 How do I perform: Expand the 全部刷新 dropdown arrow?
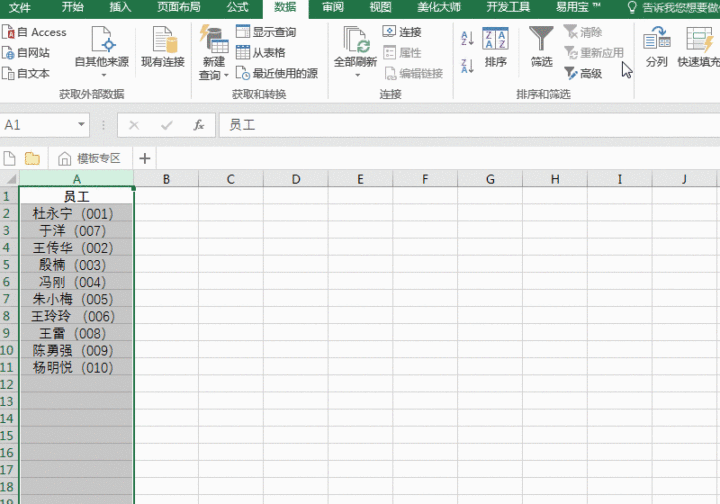coord(357,75)
